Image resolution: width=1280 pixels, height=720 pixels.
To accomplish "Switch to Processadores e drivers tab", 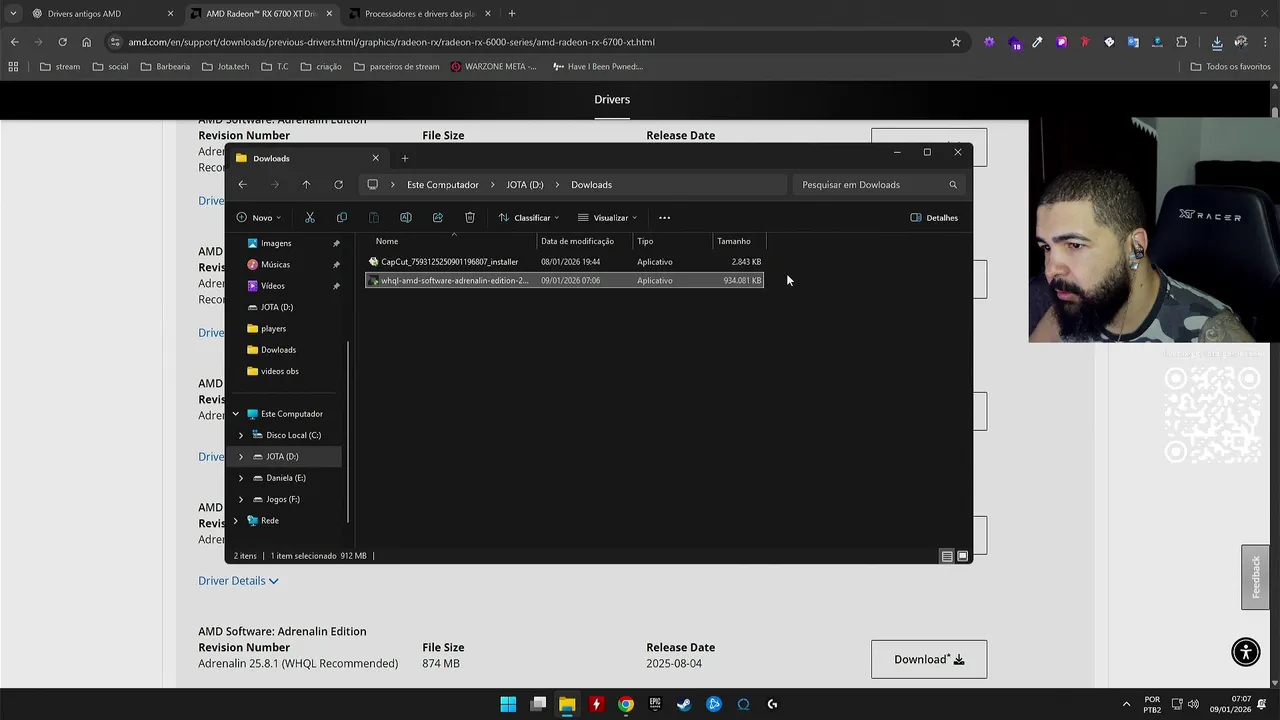I will click(x=419, y=14).
